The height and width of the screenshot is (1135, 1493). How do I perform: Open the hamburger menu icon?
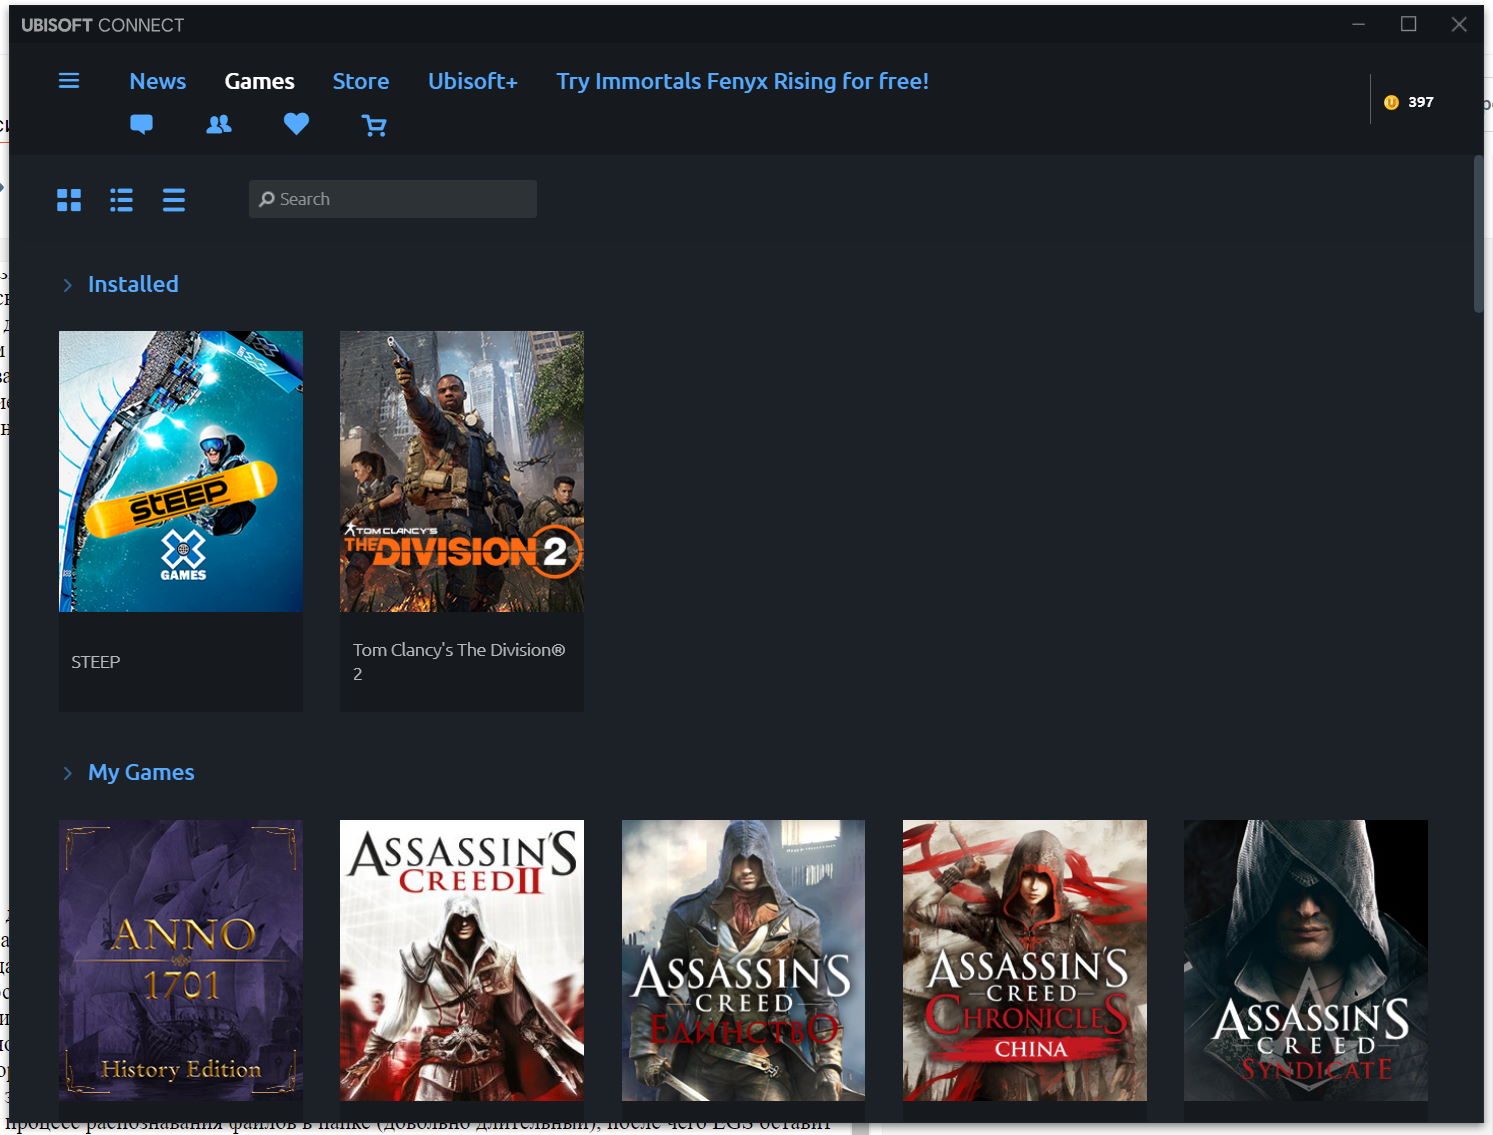(x=69, y=81)
